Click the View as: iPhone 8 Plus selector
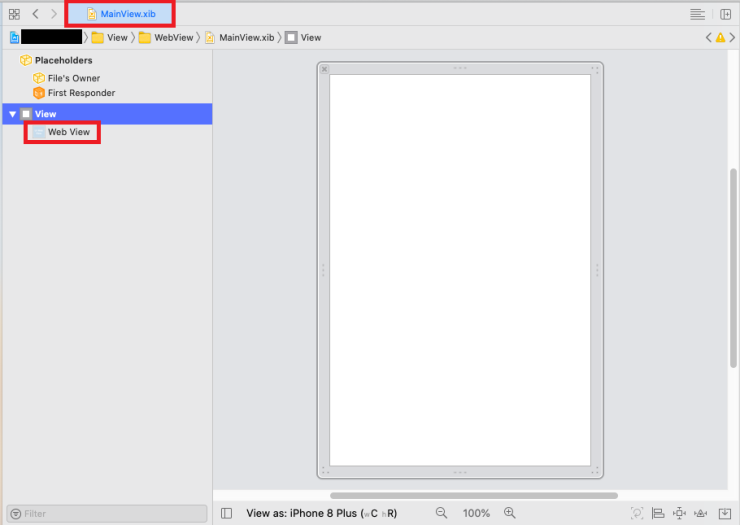The image size is (740, 525). coord(321,513)
